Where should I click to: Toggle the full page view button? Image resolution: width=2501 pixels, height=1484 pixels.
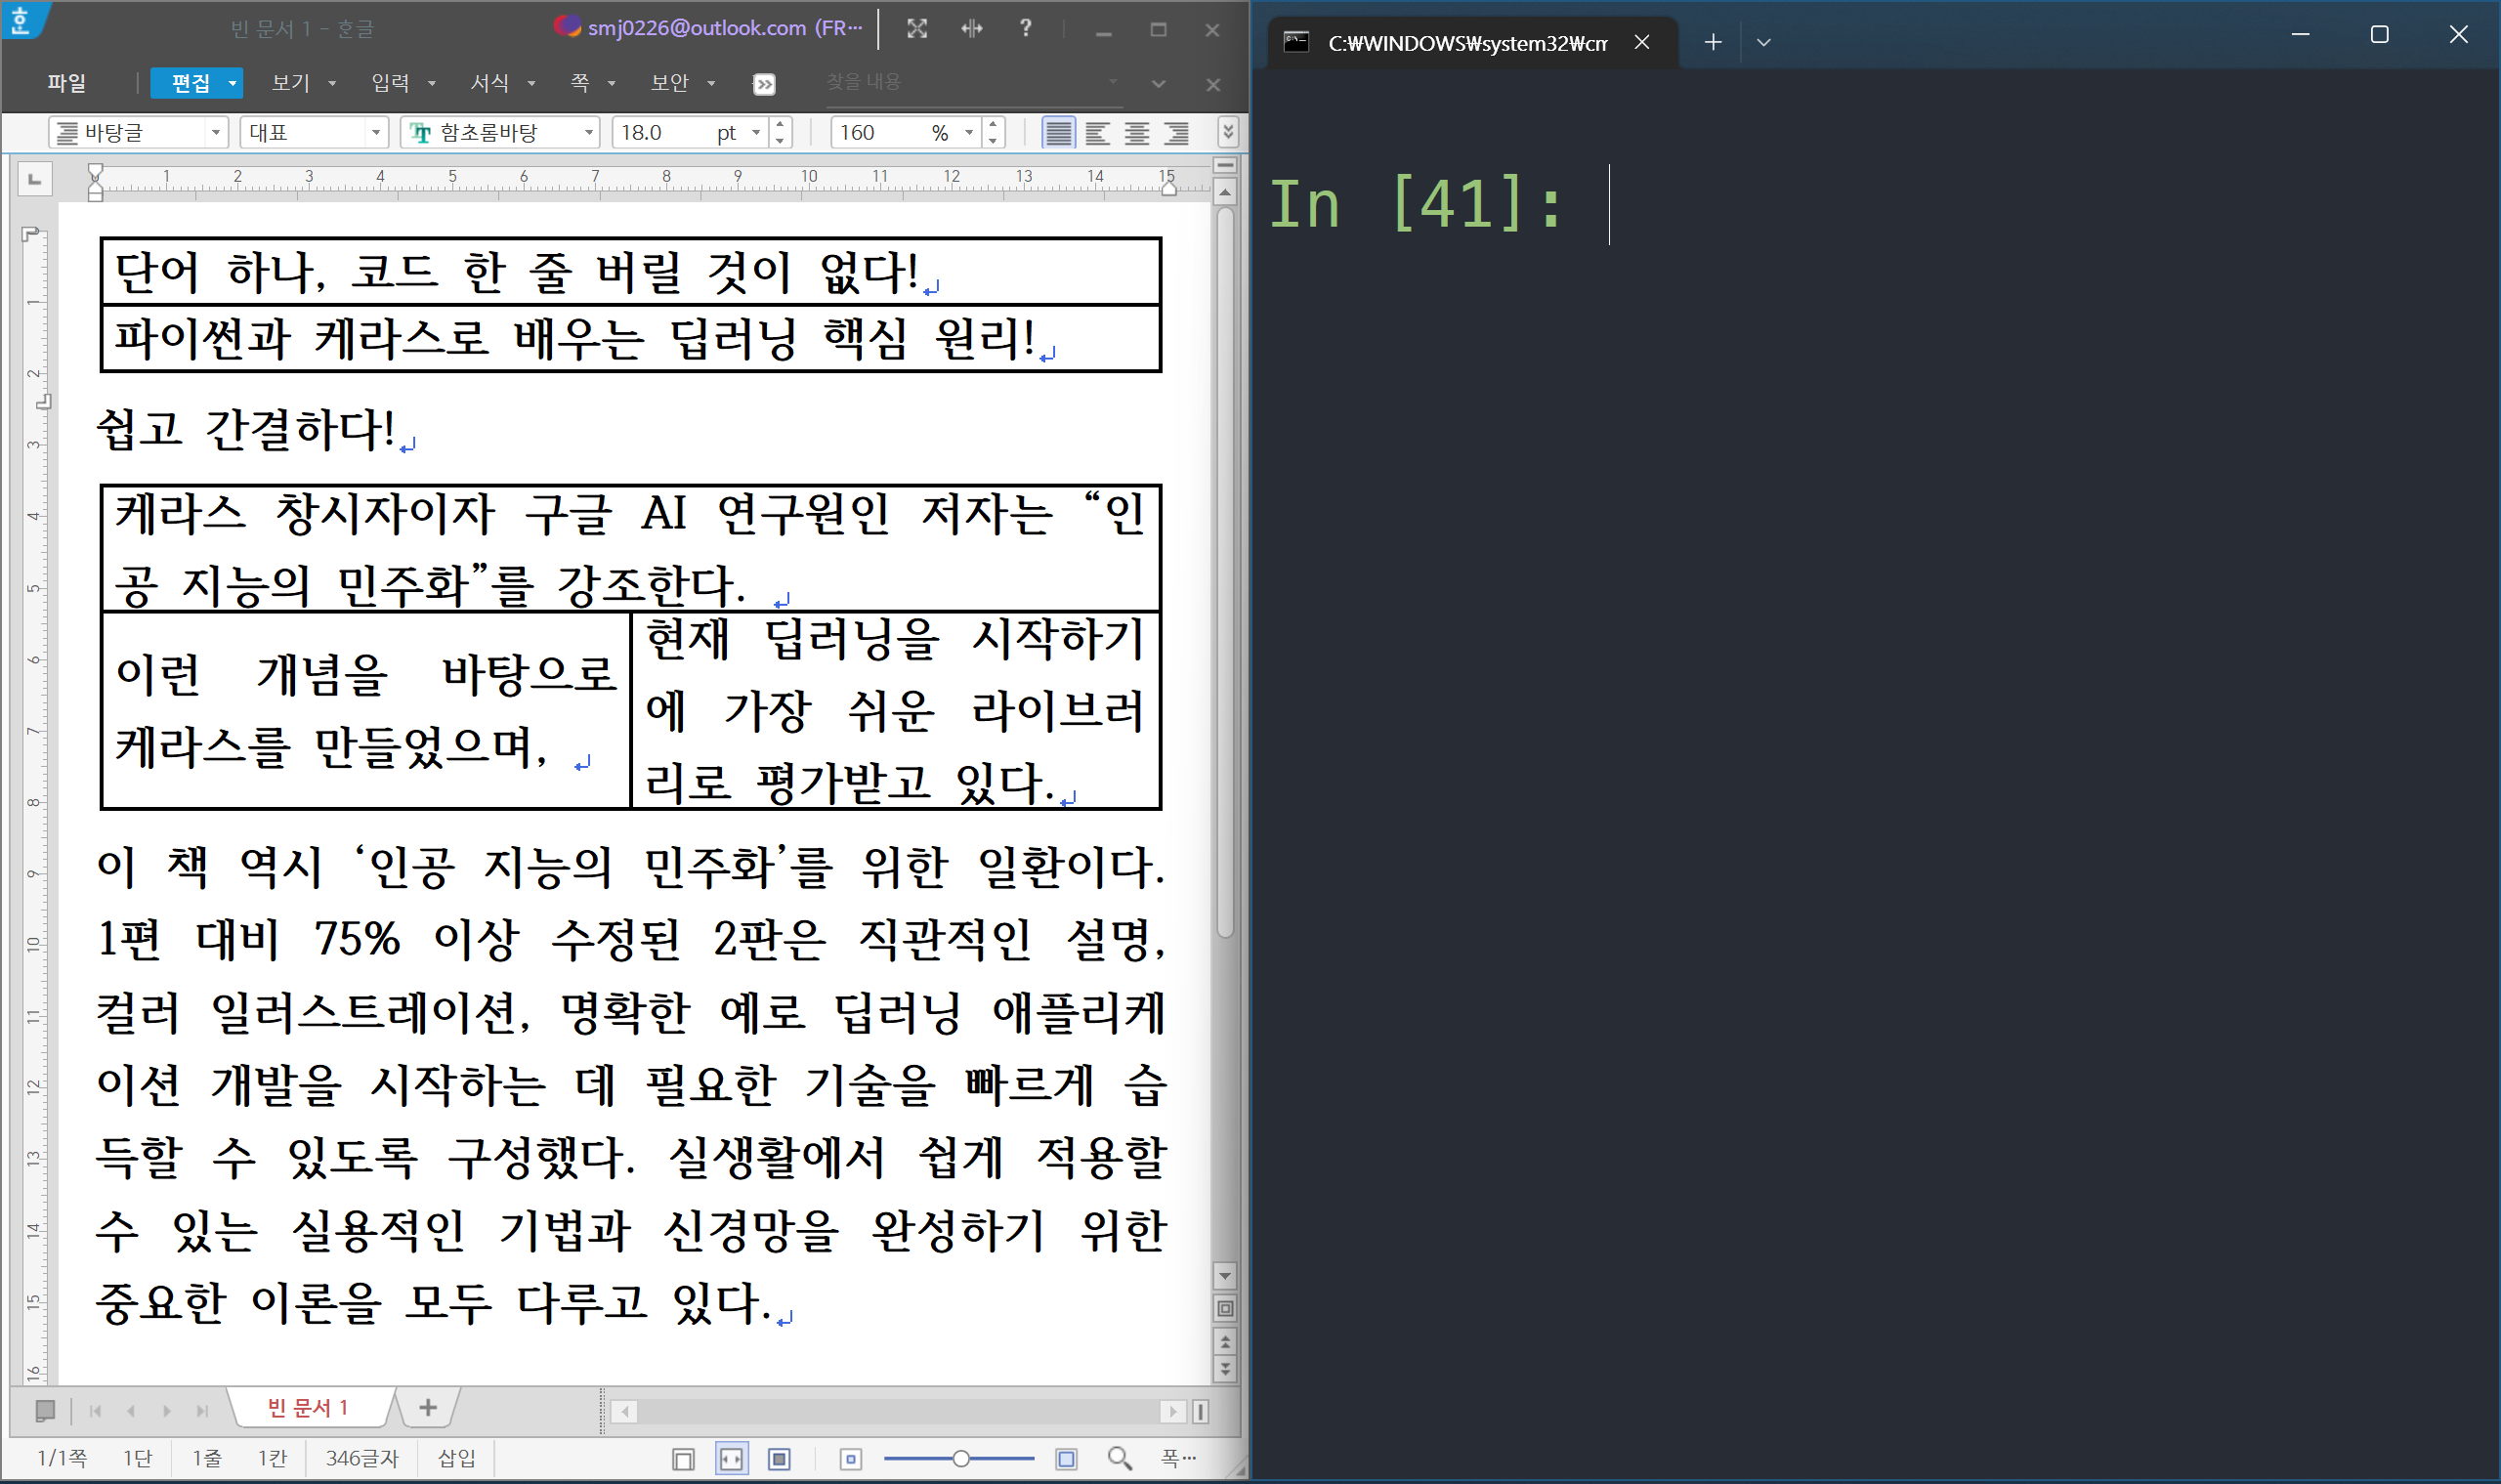779,1459
